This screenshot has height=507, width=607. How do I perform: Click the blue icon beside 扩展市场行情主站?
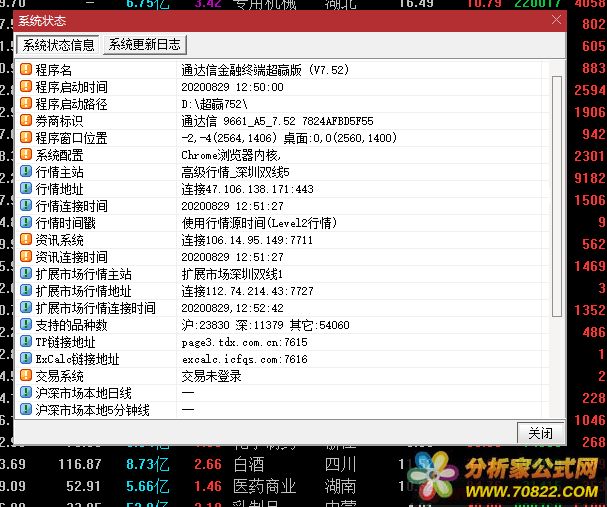pyautogui.click(x=26, y=273)
